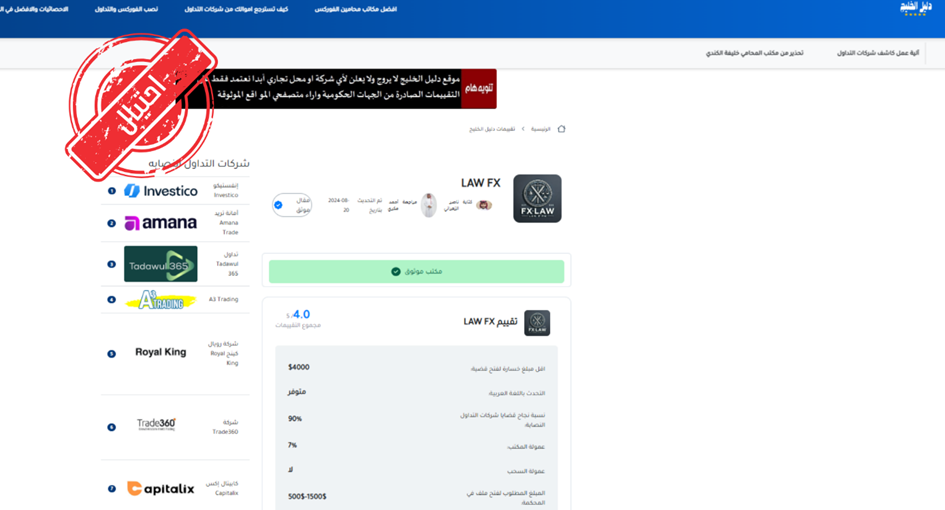The image size is (945, 510).
Task: Click number badge beside A3 Trading
Action: tap(111, 300)
